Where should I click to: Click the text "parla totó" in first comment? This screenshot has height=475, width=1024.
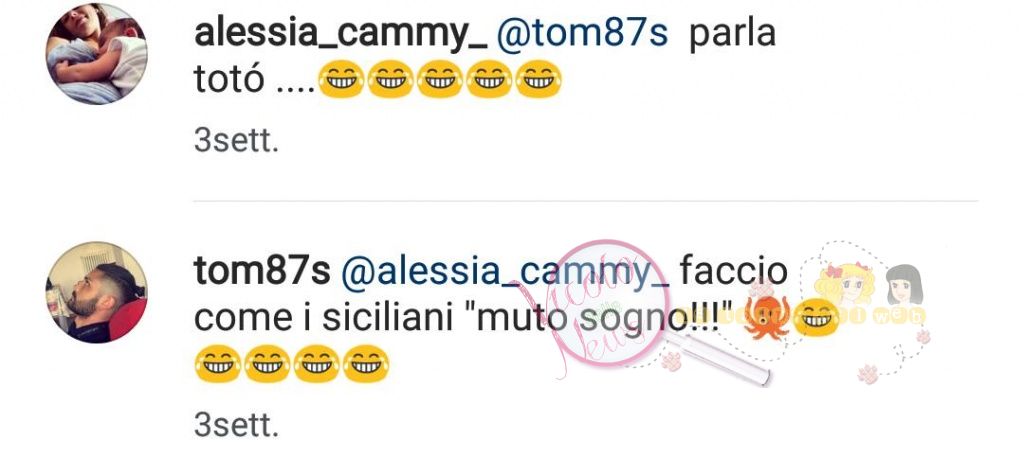pos(485,57)
